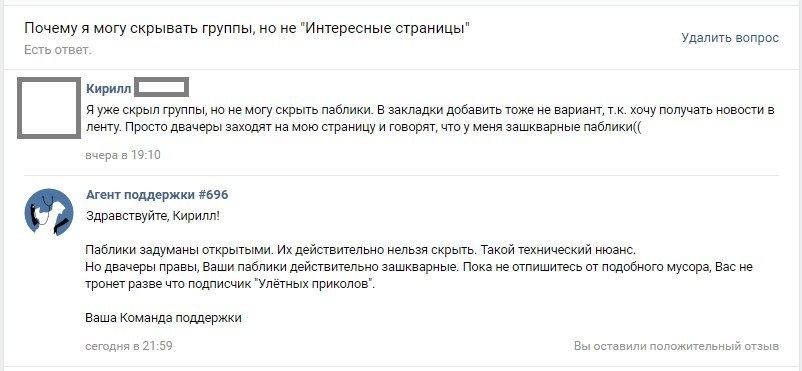
Task: Open the "Кирилл" author name link
Action: [x=108, y=89]
